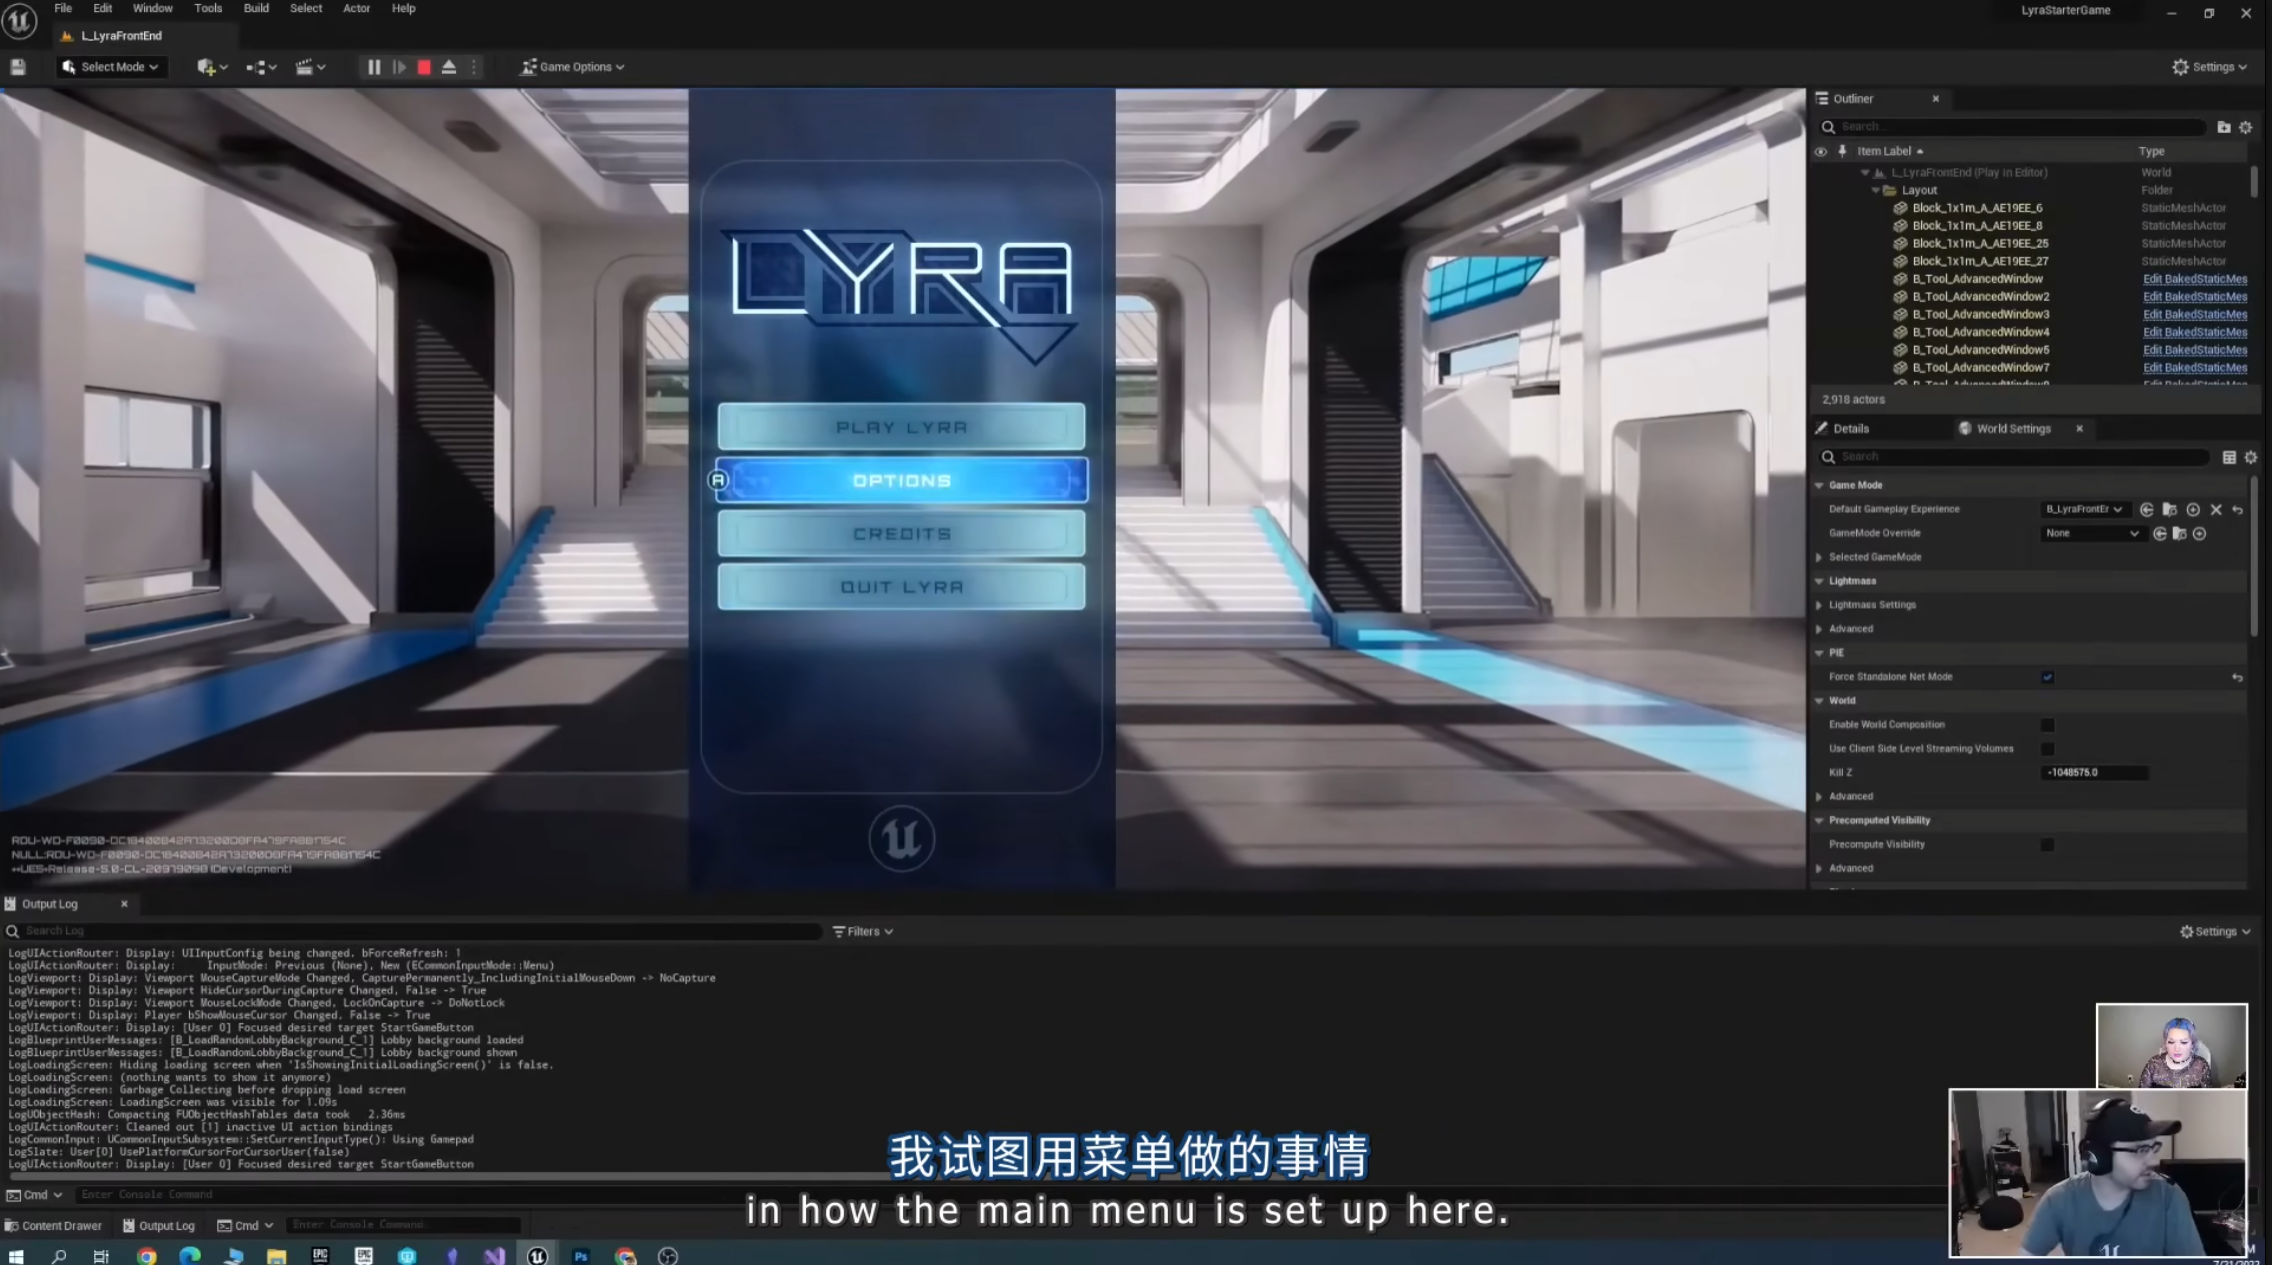Open the Unreal Engine taskbar icon

pos(537,1256)
